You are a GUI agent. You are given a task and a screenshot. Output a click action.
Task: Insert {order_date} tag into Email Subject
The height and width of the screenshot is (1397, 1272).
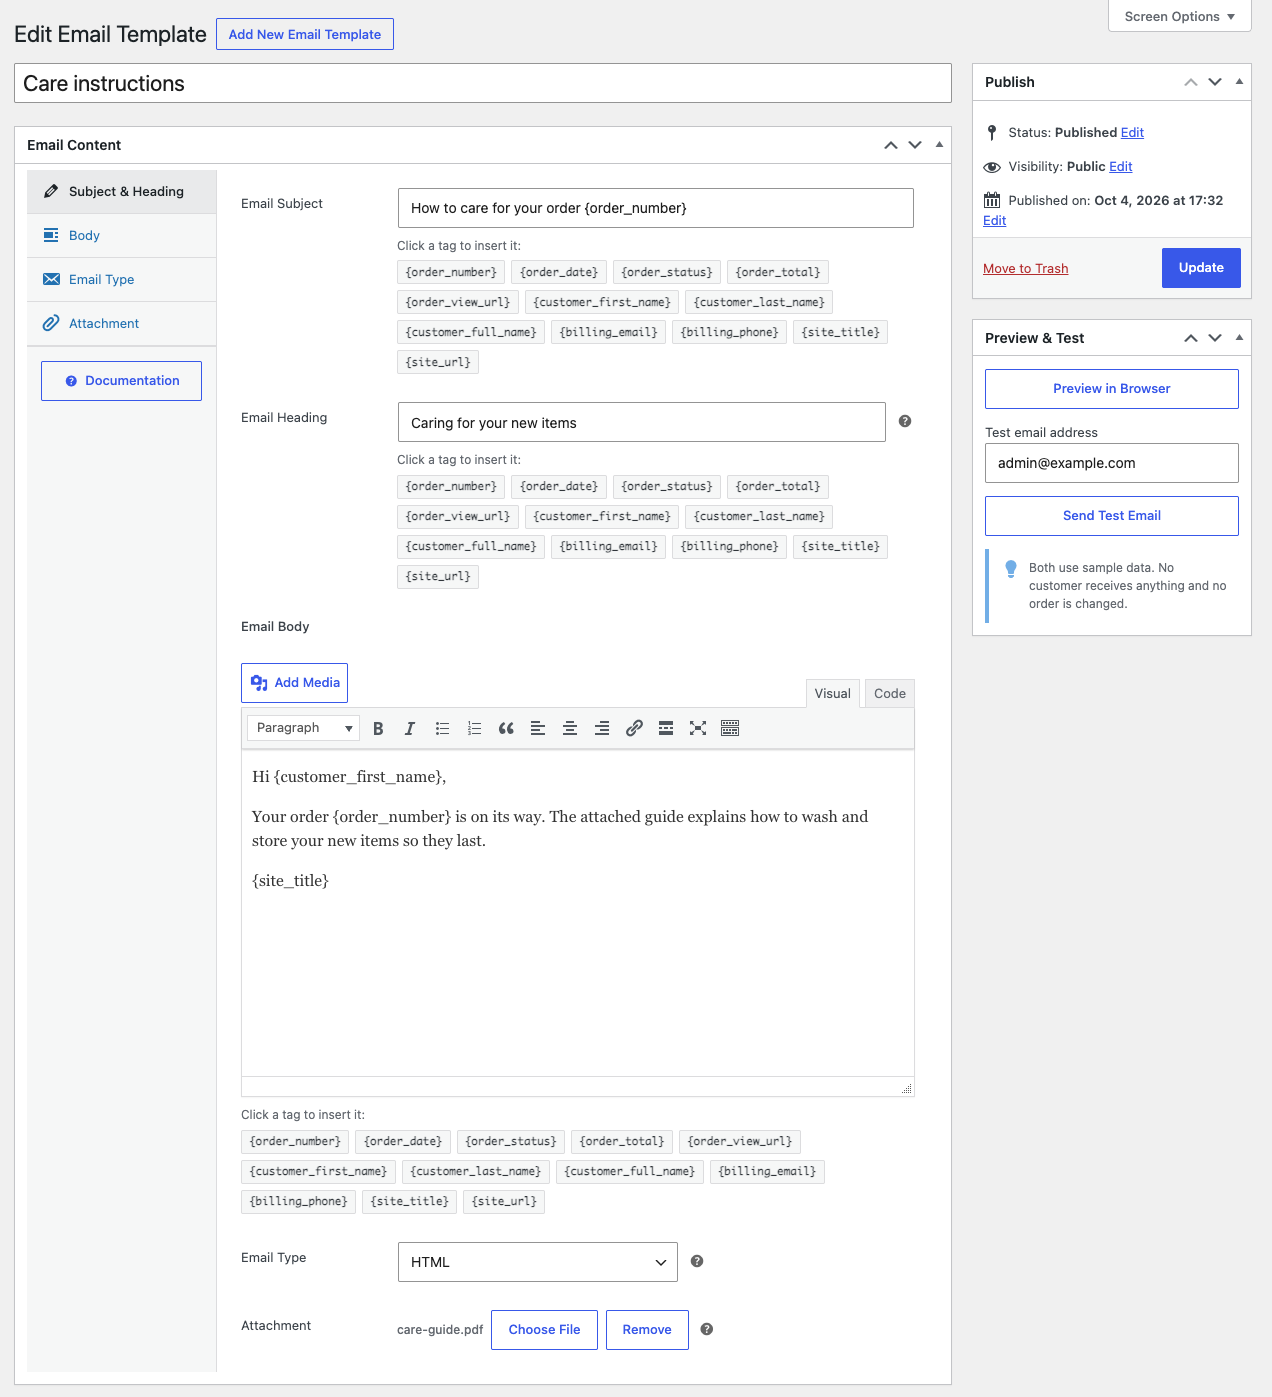(559, 272)
